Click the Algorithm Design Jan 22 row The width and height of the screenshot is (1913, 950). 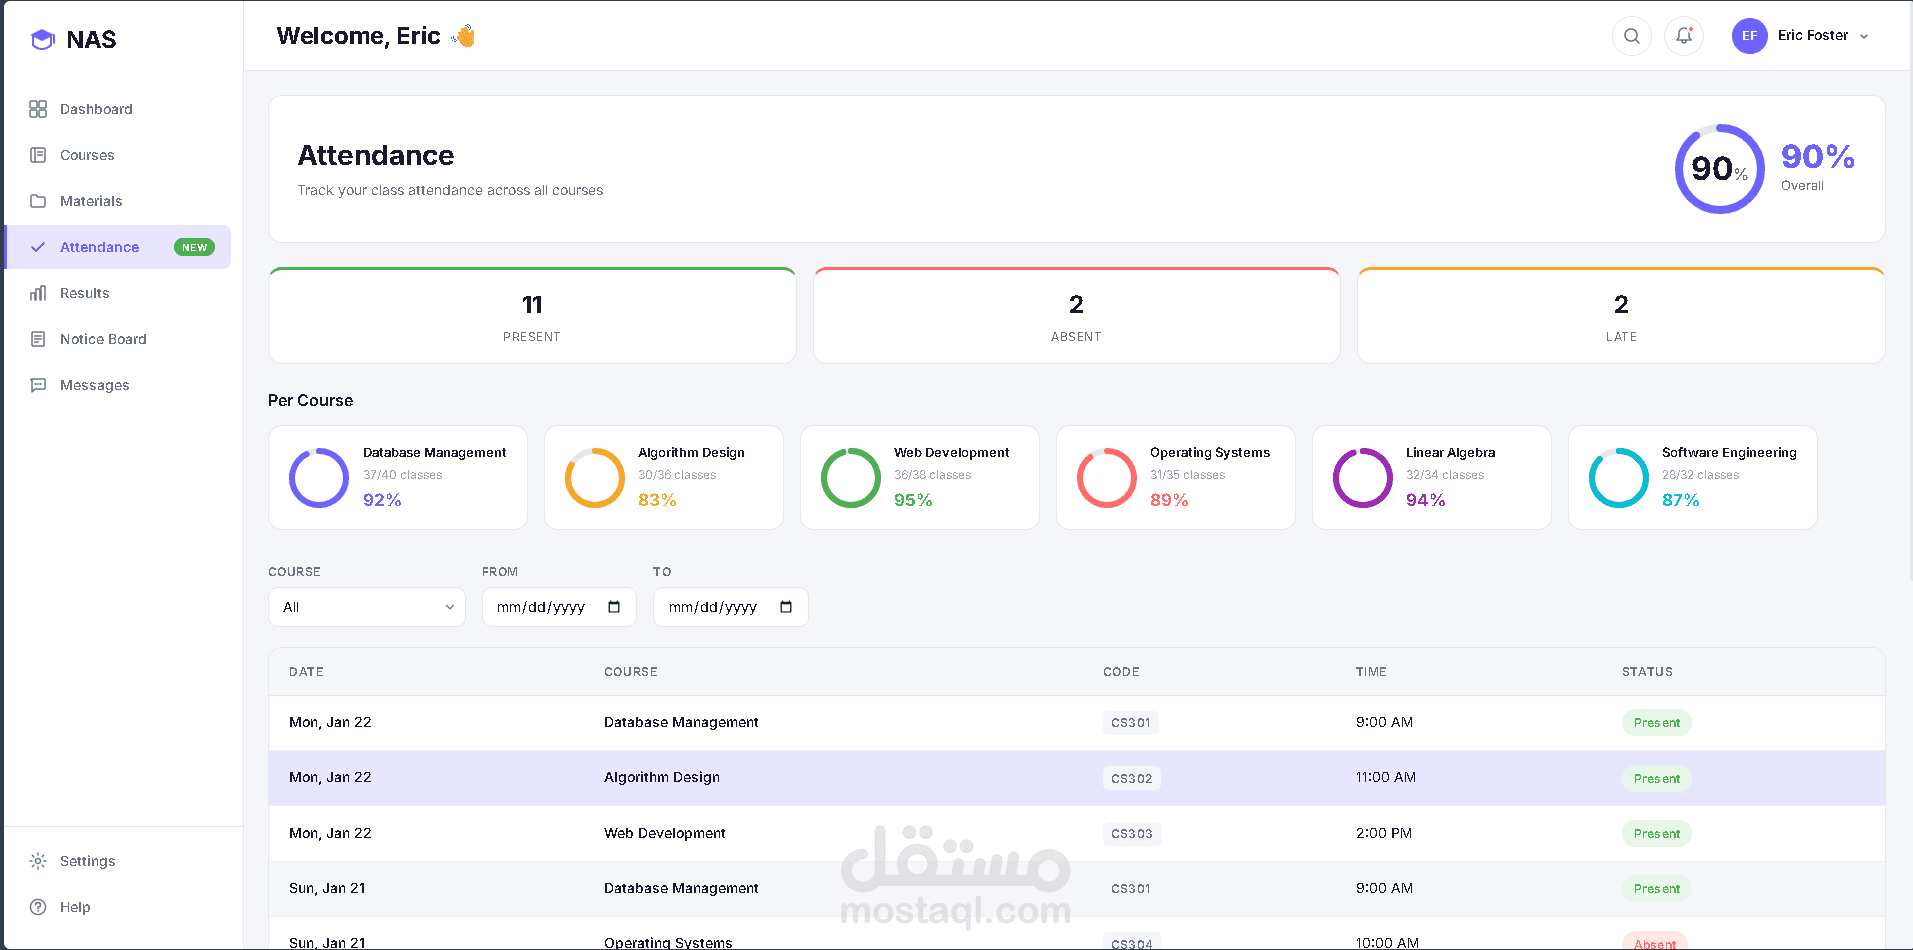pos(1077,778)
